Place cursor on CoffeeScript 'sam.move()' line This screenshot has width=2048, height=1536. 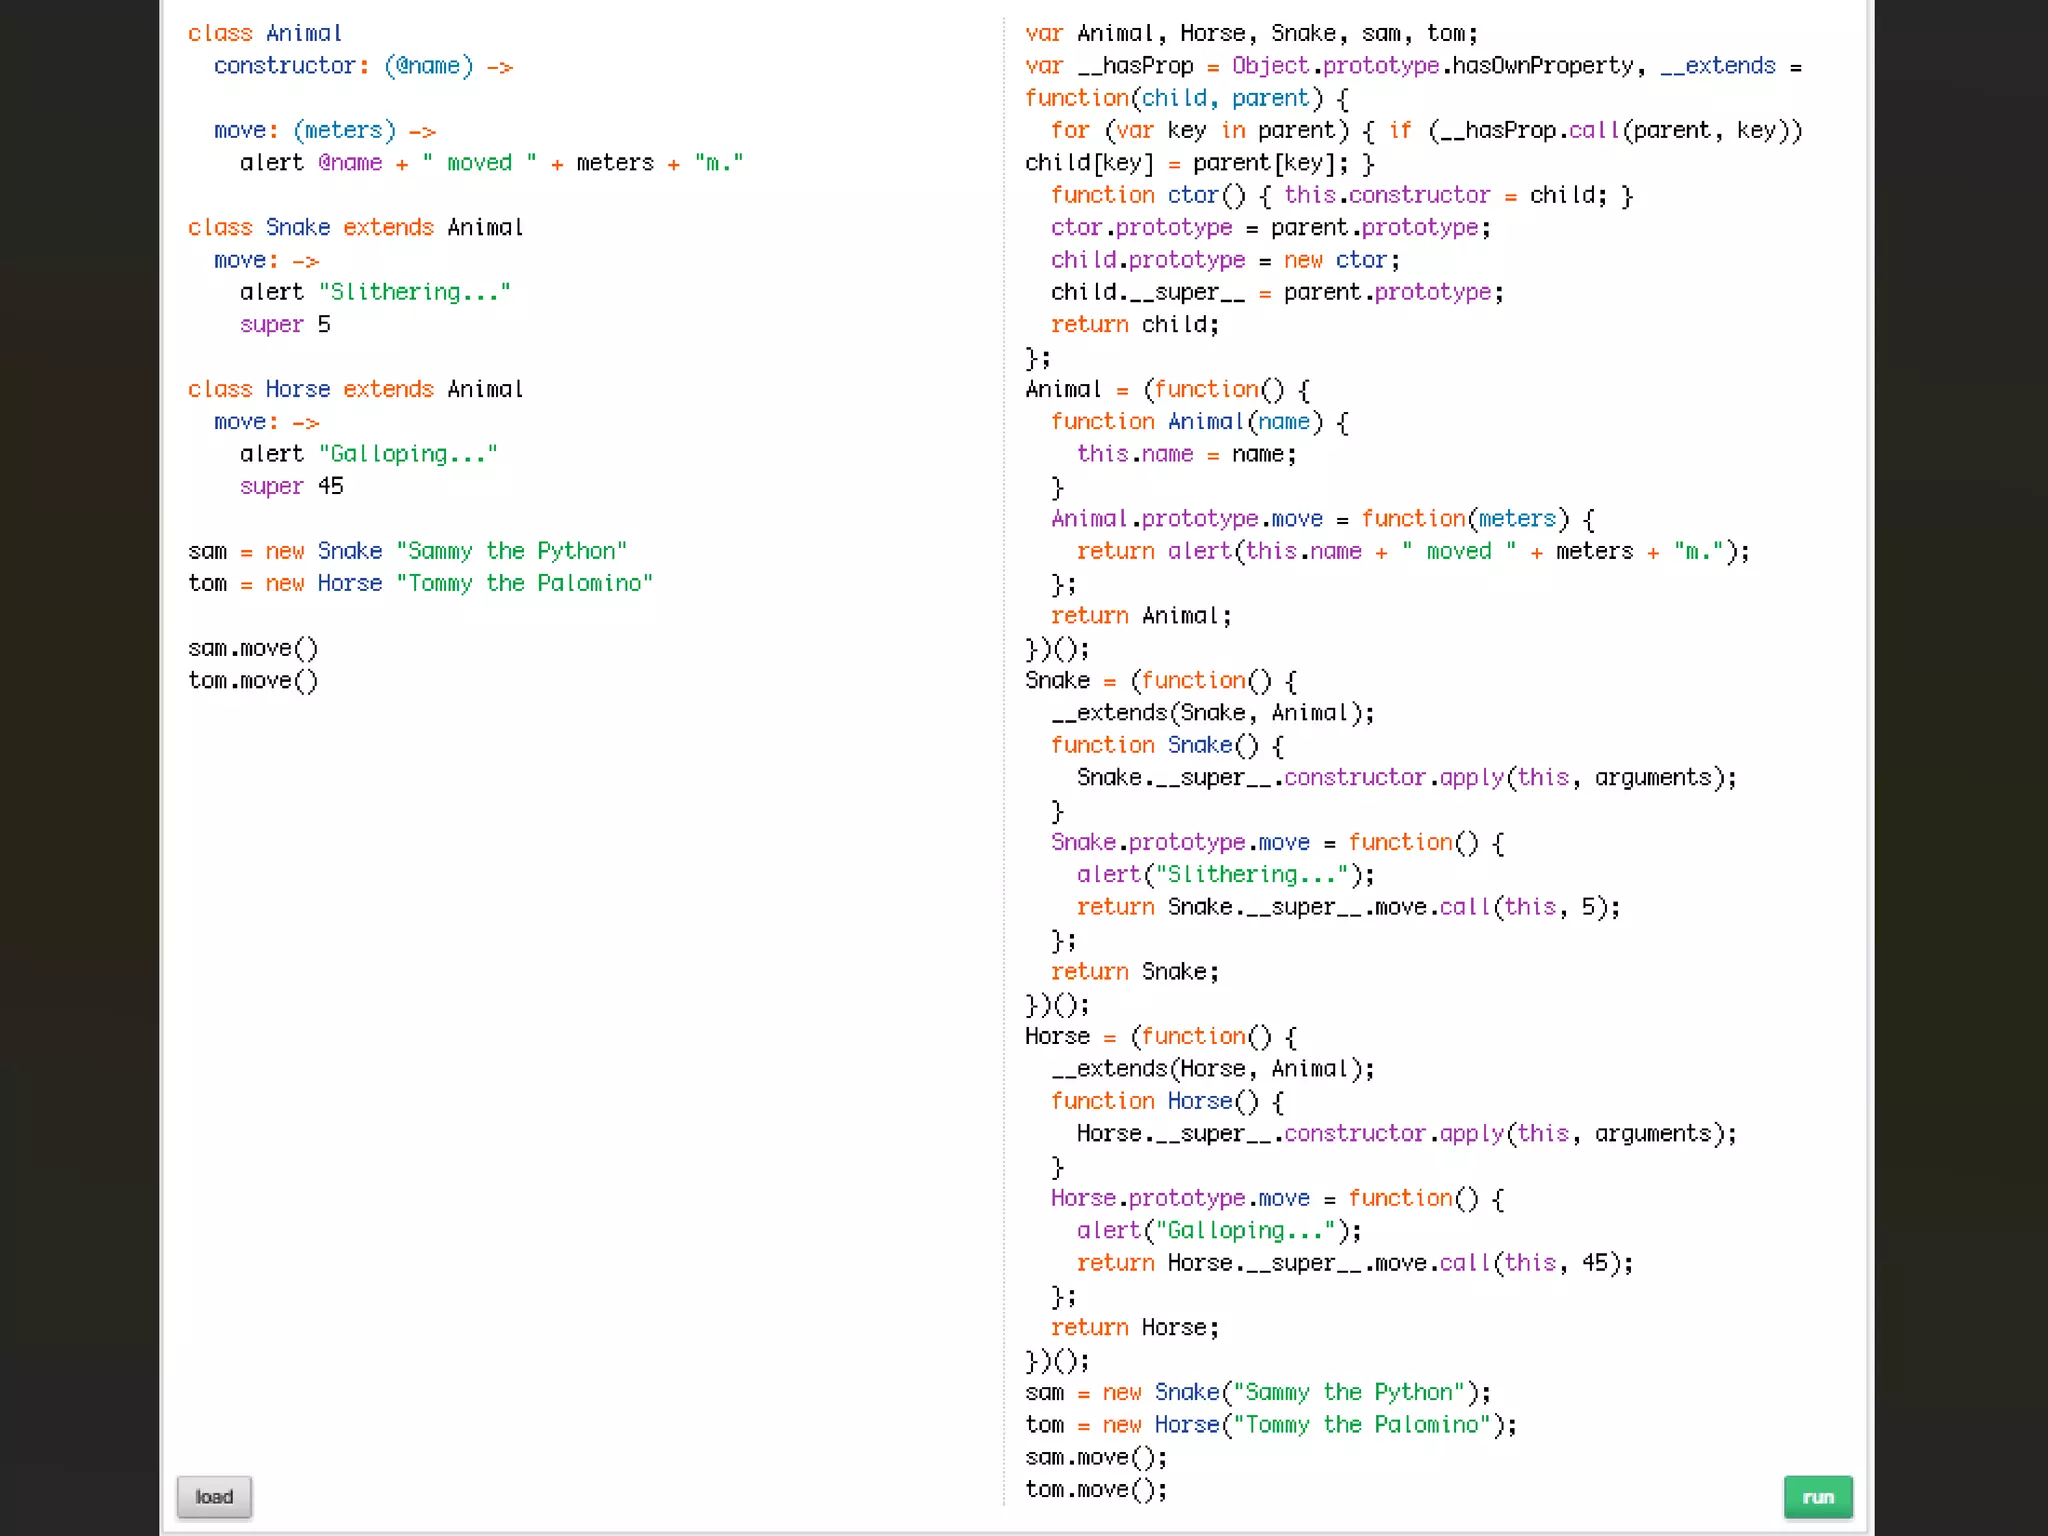(253, 649)
